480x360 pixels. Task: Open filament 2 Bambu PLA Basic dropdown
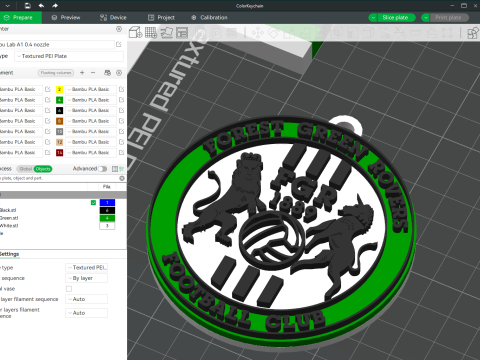click(x=91, y=89)
